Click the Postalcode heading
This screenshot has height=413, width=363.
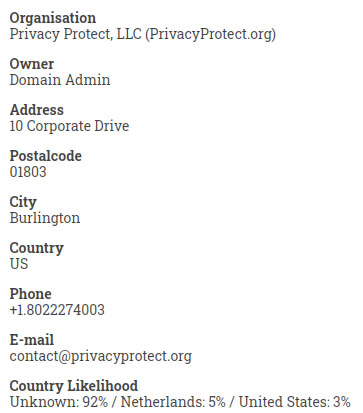46,156
